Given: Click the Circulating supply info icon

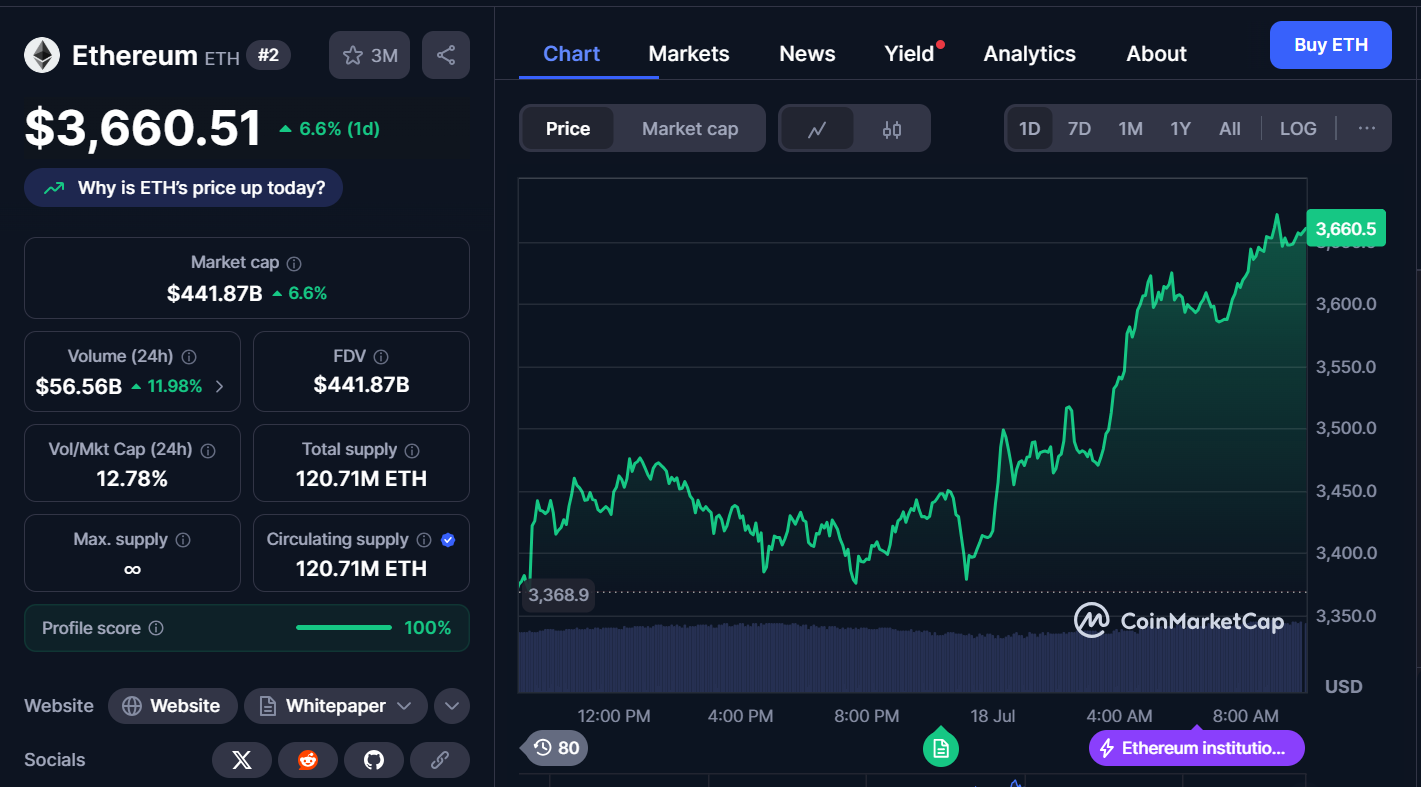Looking at the screenshot, I should 424,540.
